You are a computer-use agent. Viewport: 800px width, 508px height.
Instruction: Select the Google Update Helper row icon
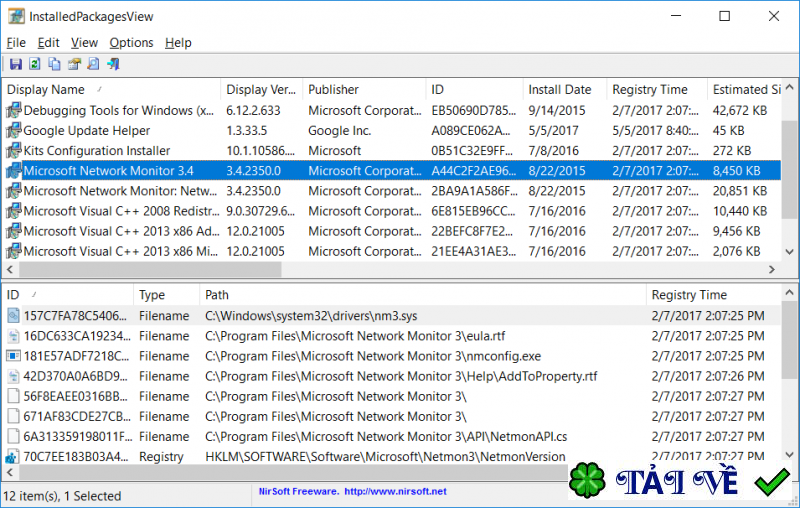pyautogui.click(x=13, y=131)
